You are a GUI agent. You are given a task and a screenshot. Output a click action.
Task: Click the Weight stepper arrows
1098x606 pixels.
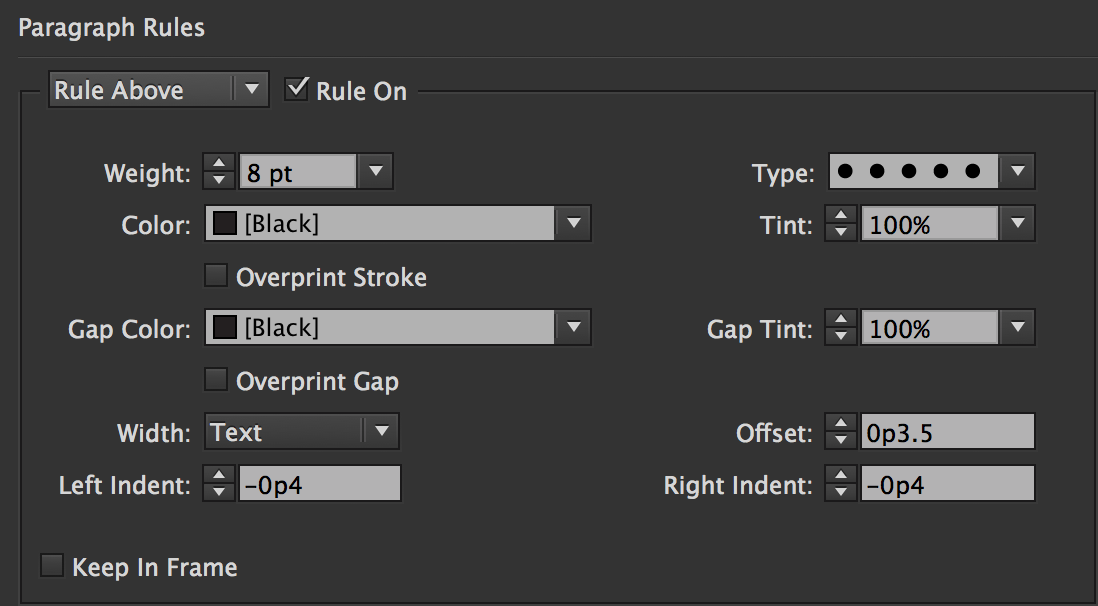[x=218, y=172]
